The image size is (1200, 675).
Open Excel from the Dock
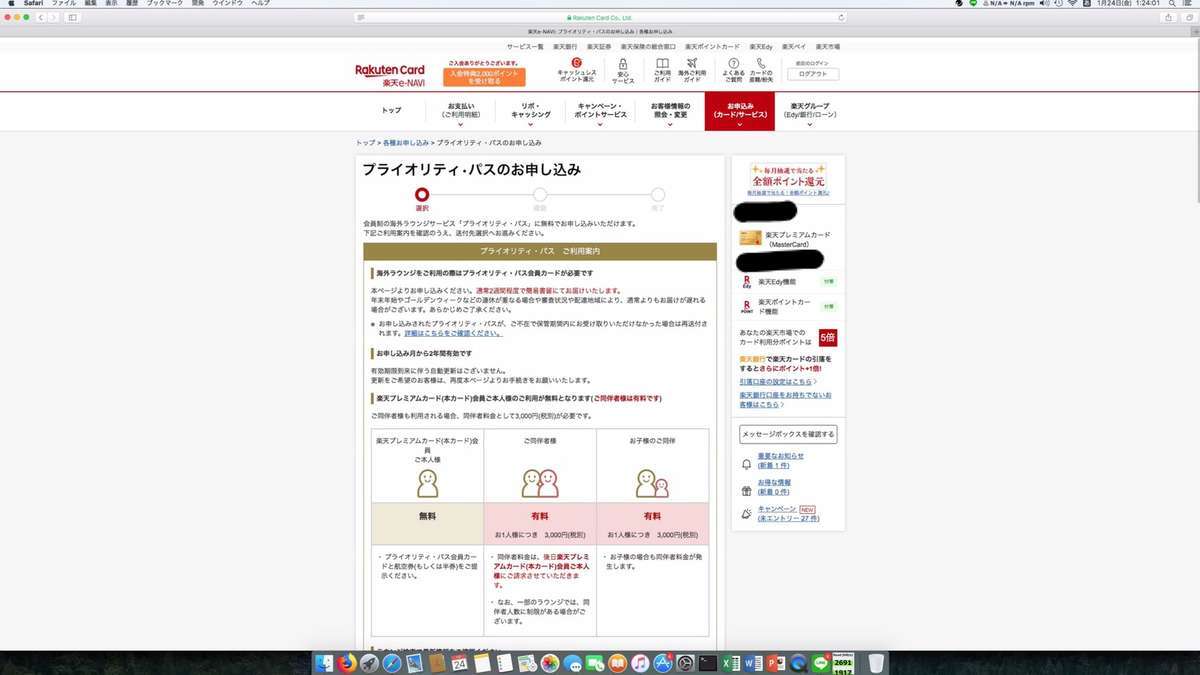[x=731, y=662]
